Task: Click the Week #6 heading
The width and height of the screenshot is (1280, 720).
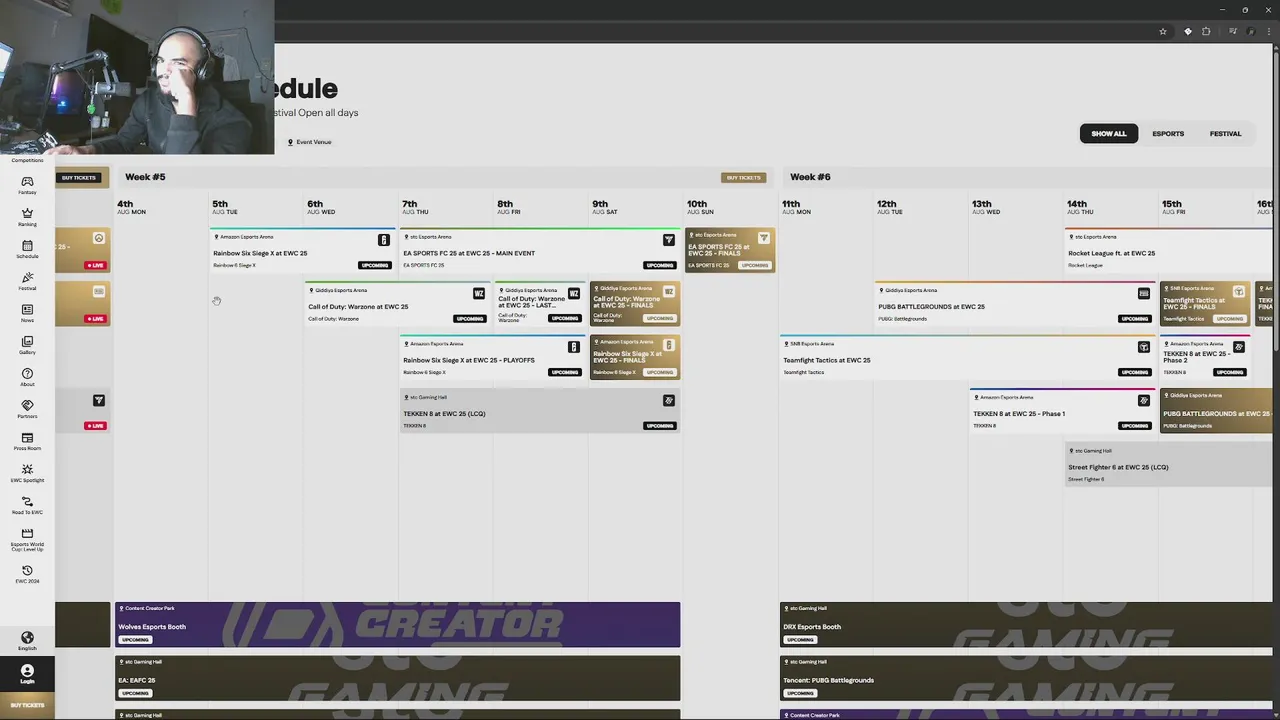Action: point(810,177)
